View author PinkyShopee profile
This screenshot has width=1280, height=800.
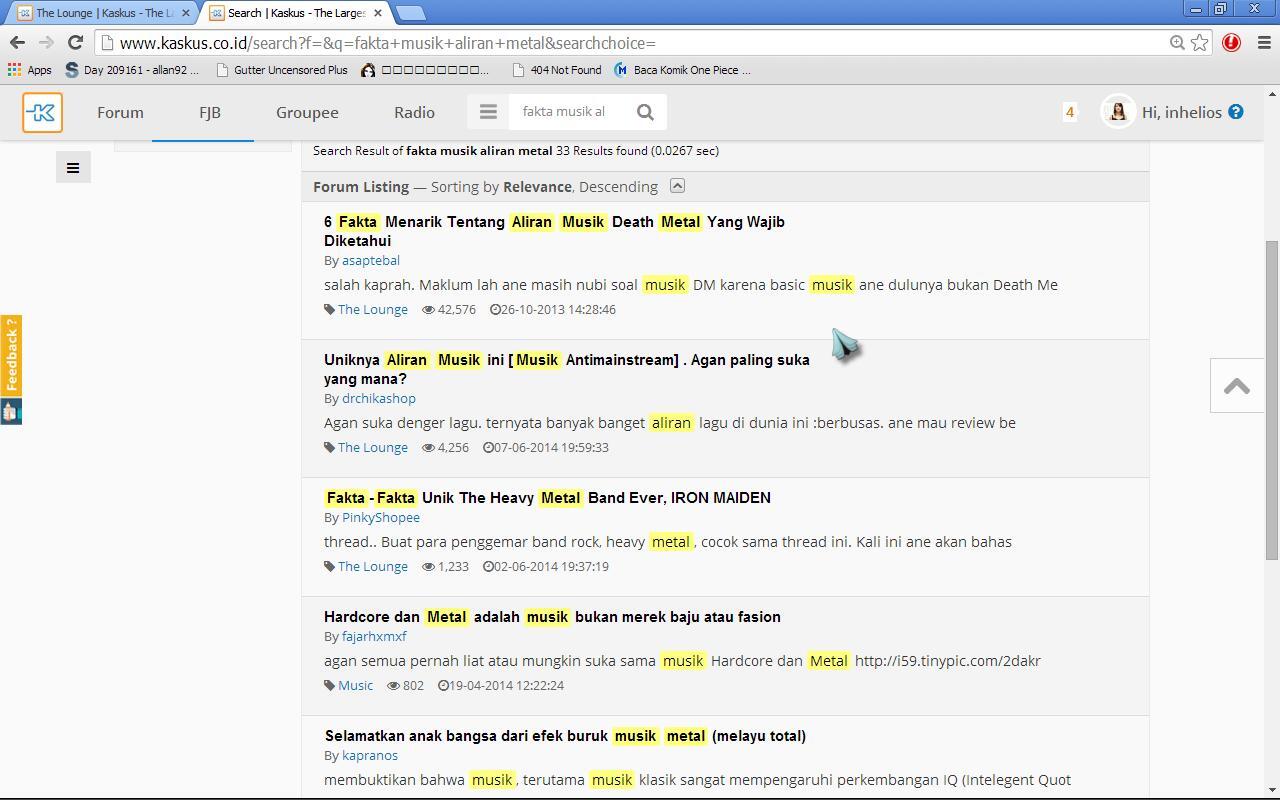[381, 517]
